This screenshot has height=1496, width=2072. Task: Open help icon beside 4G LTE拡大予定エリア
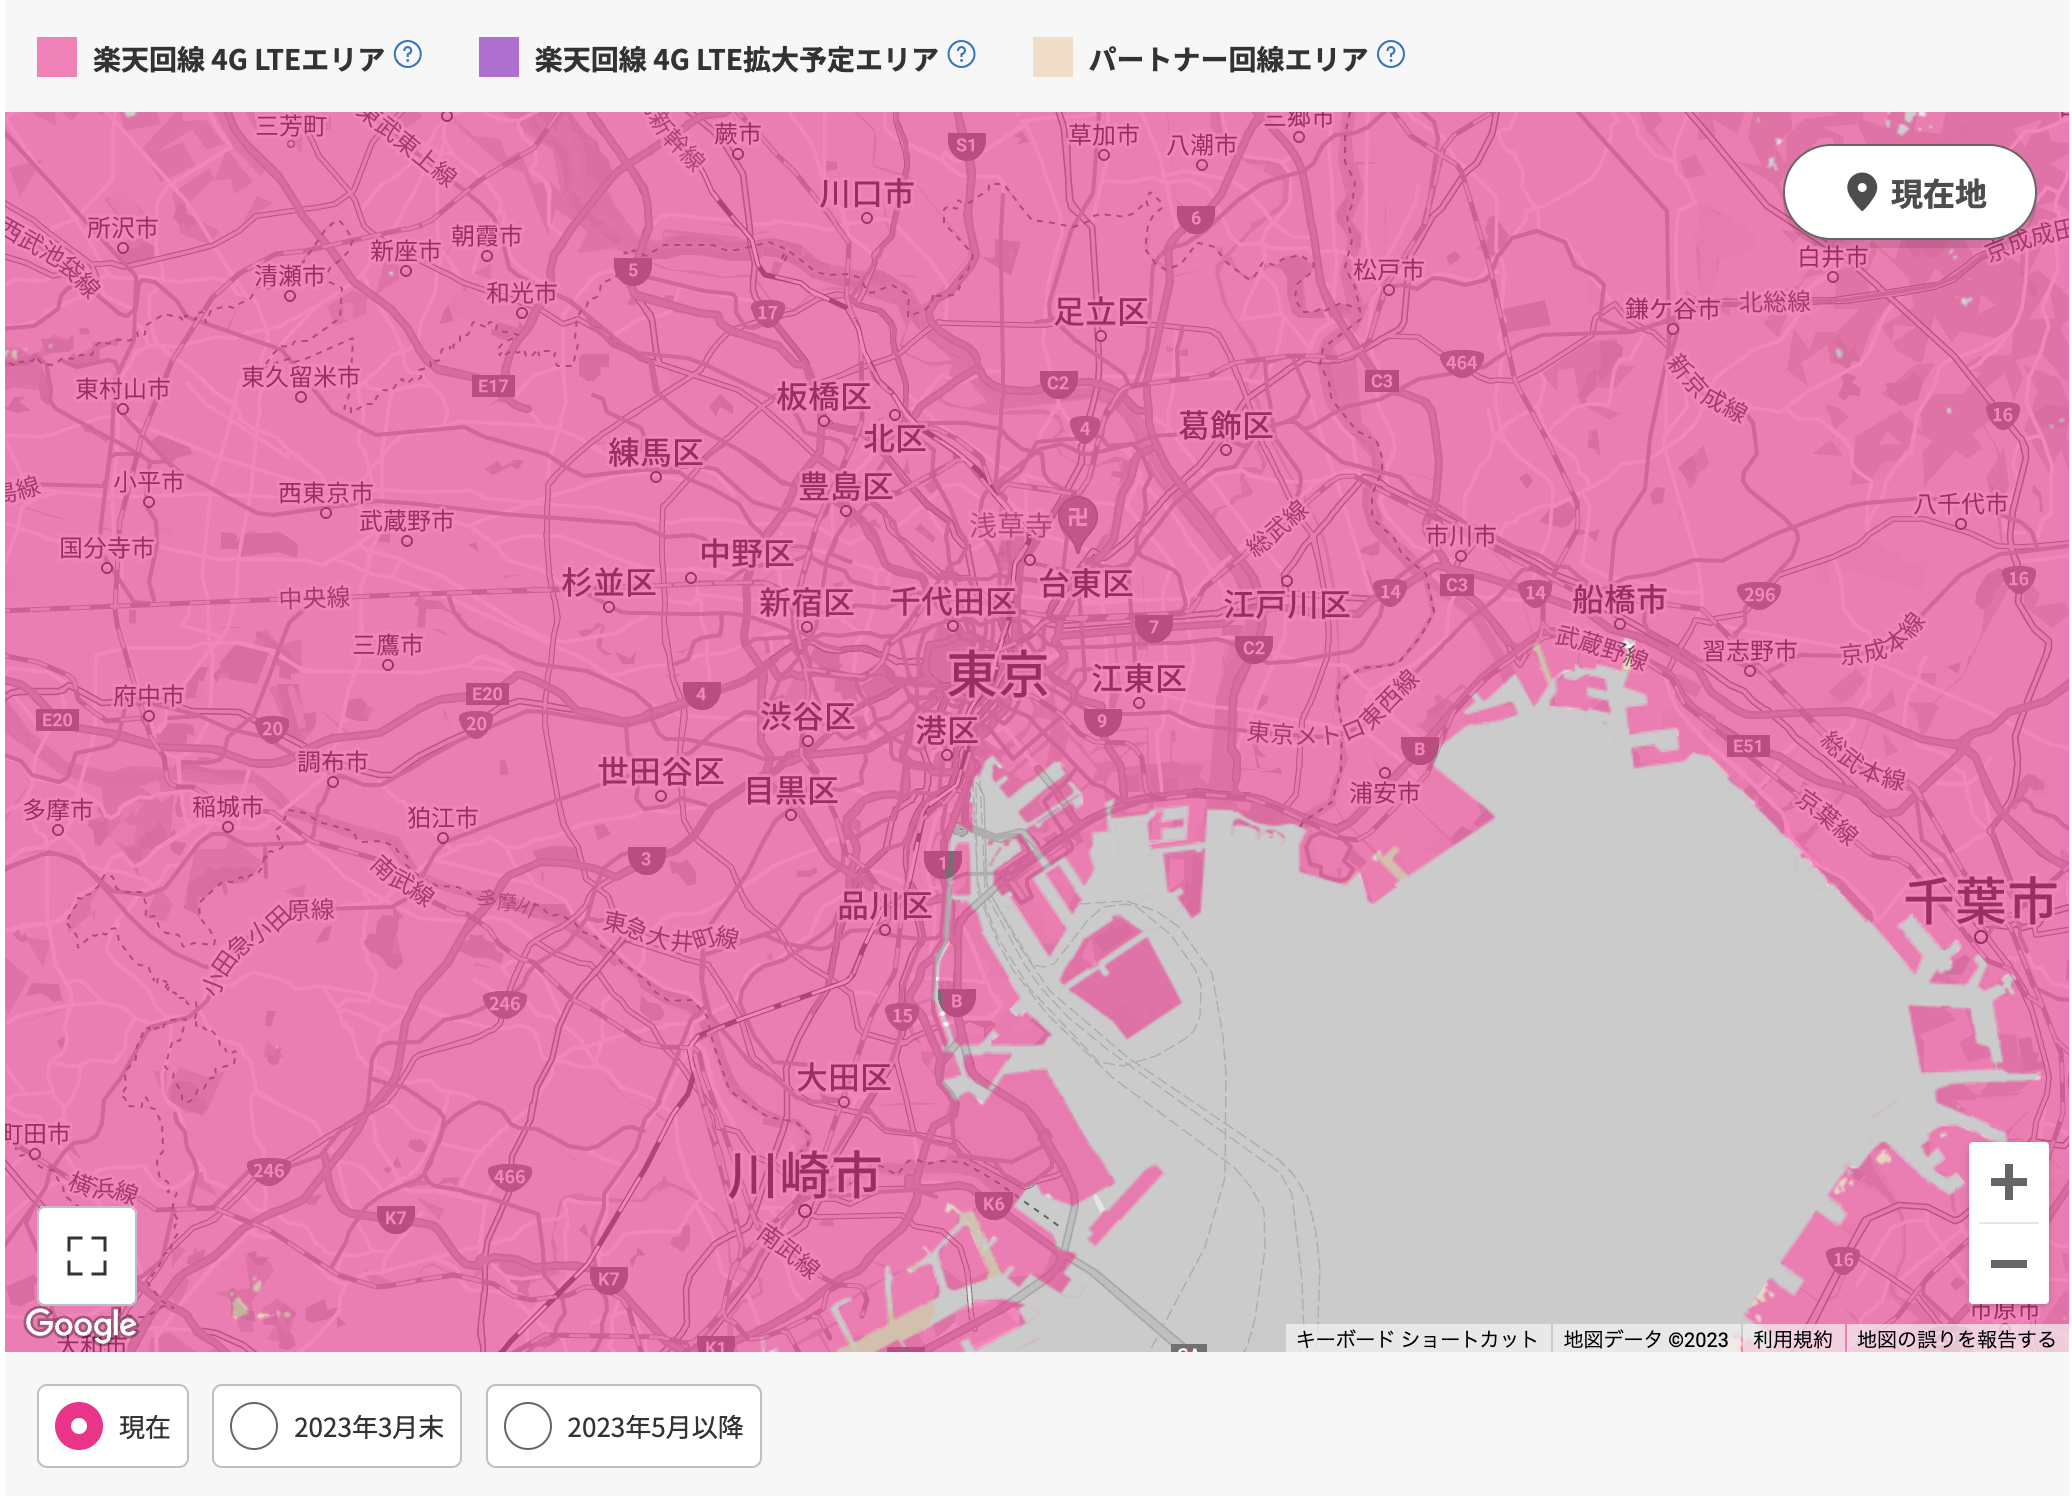[961, 54]
